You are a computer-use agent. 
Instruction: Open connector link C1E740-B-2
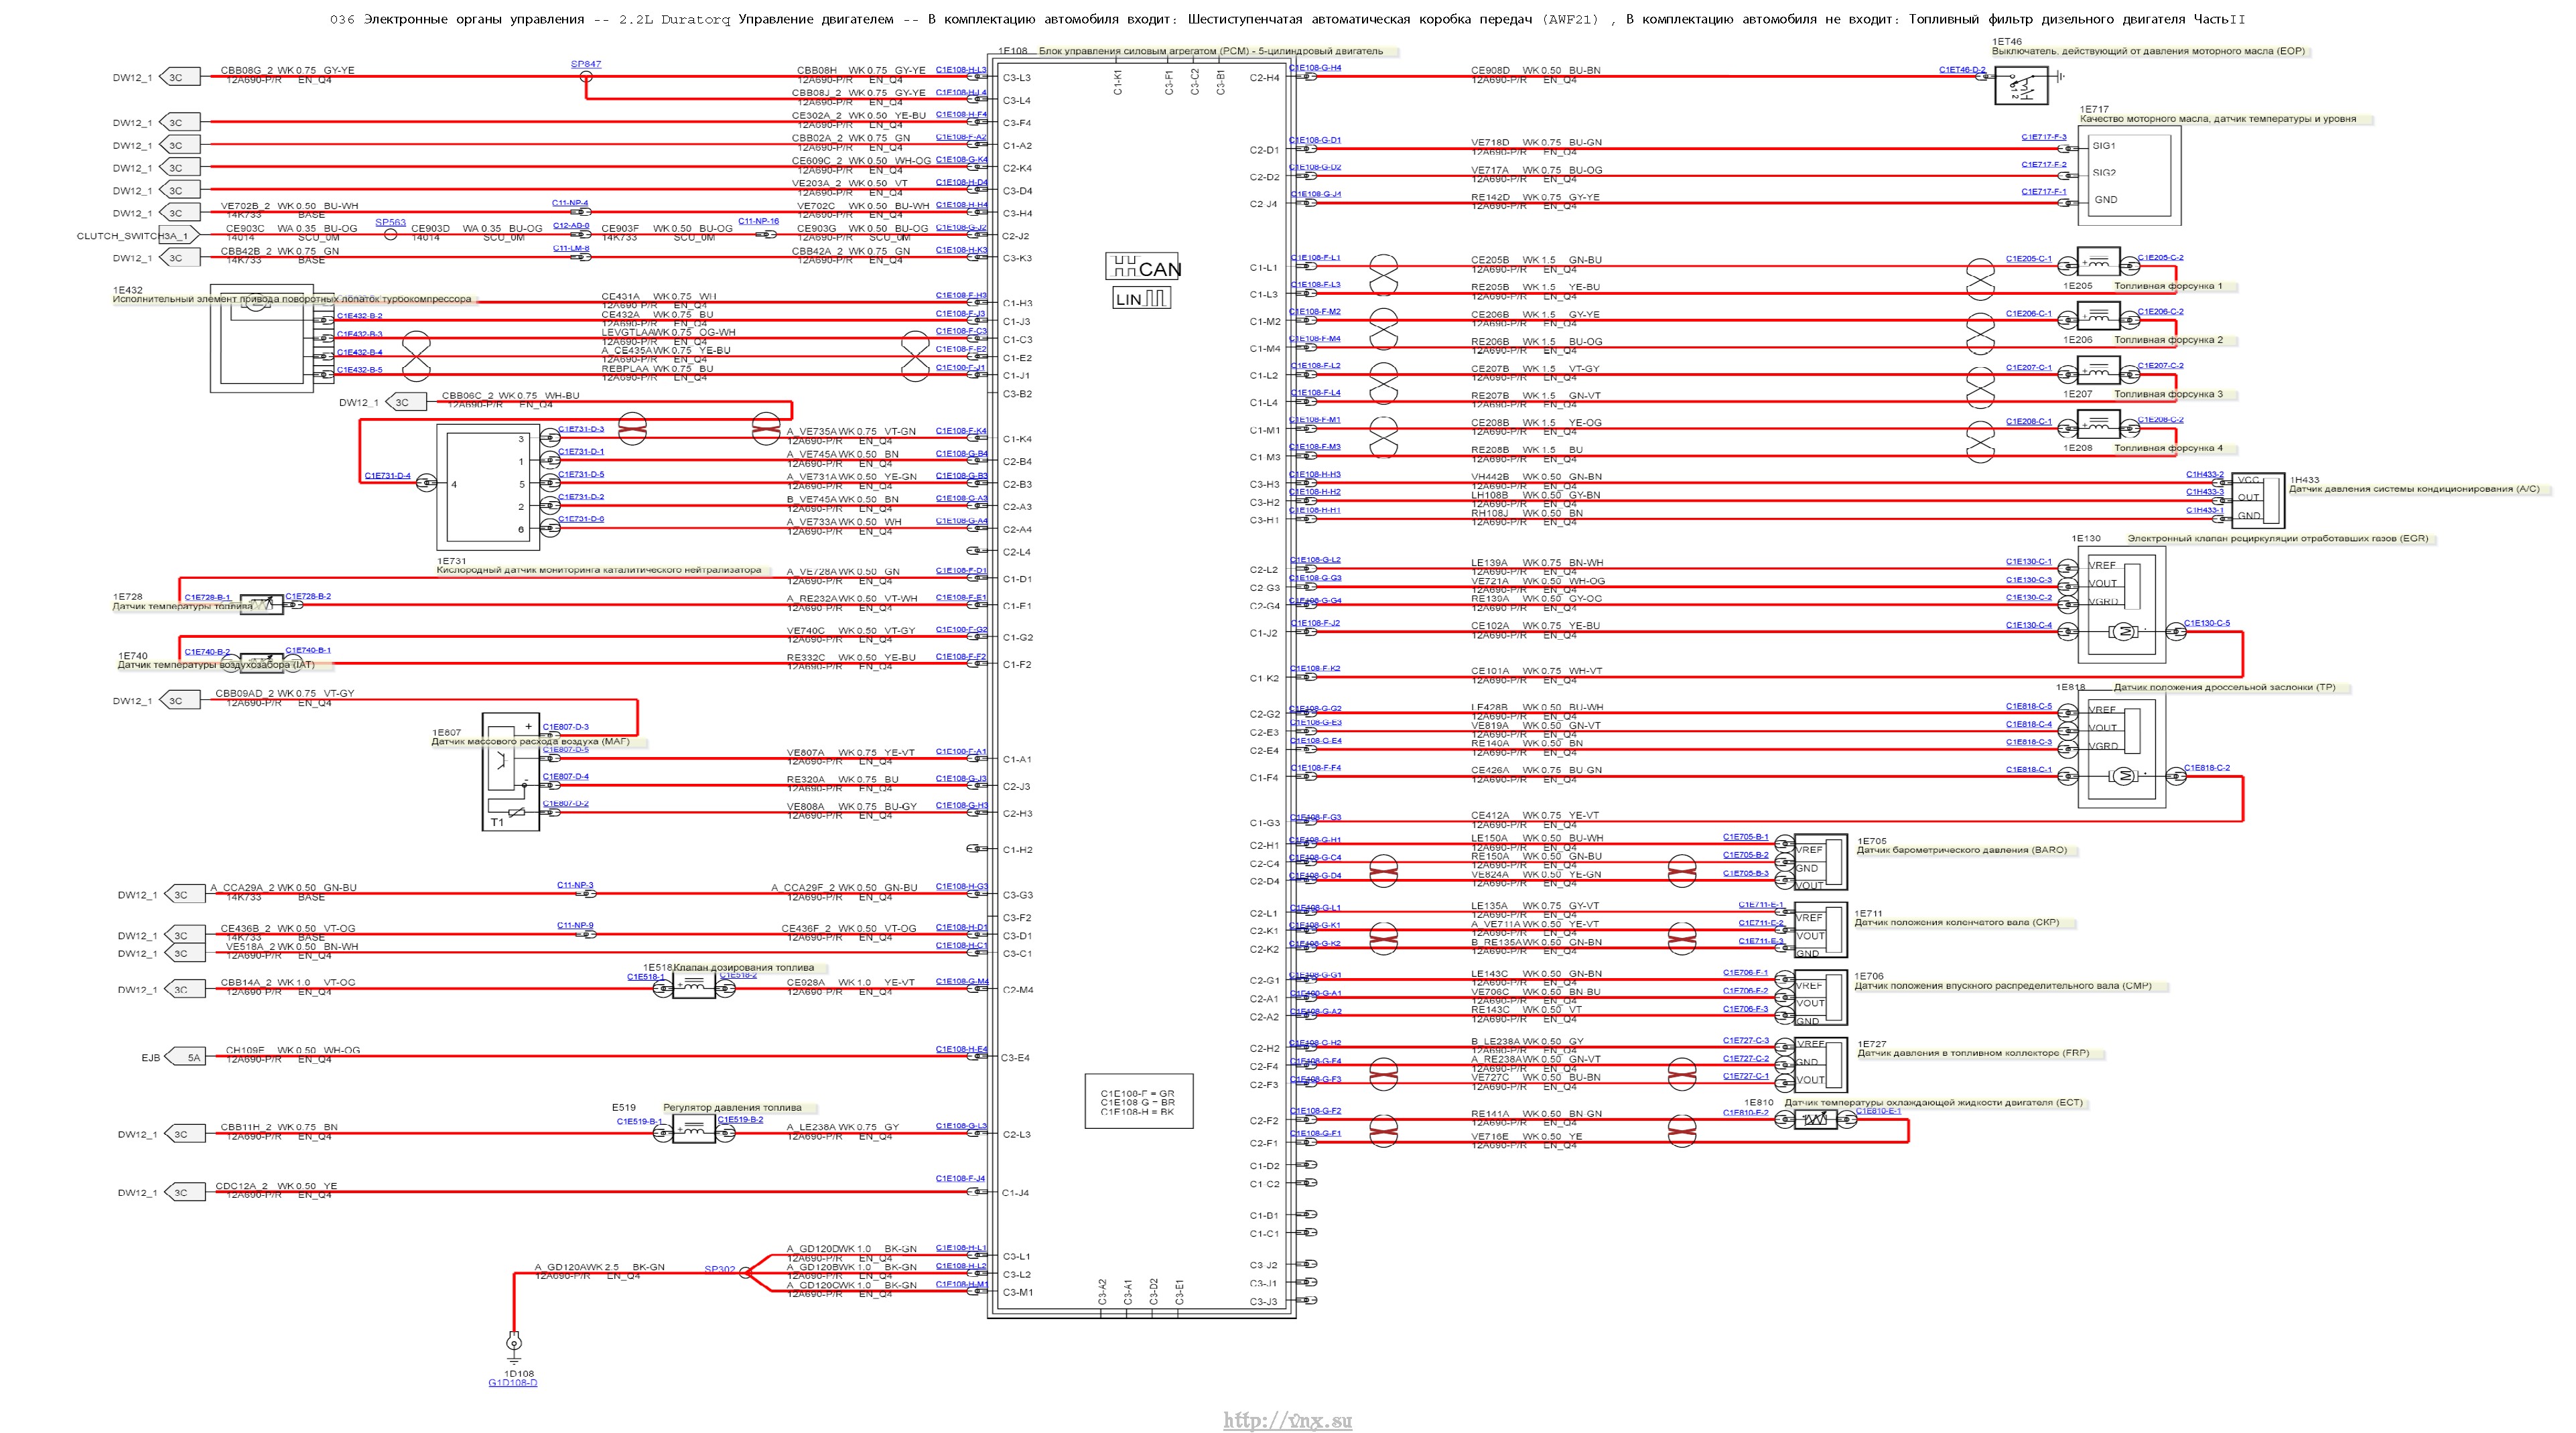tap(207, 651)
